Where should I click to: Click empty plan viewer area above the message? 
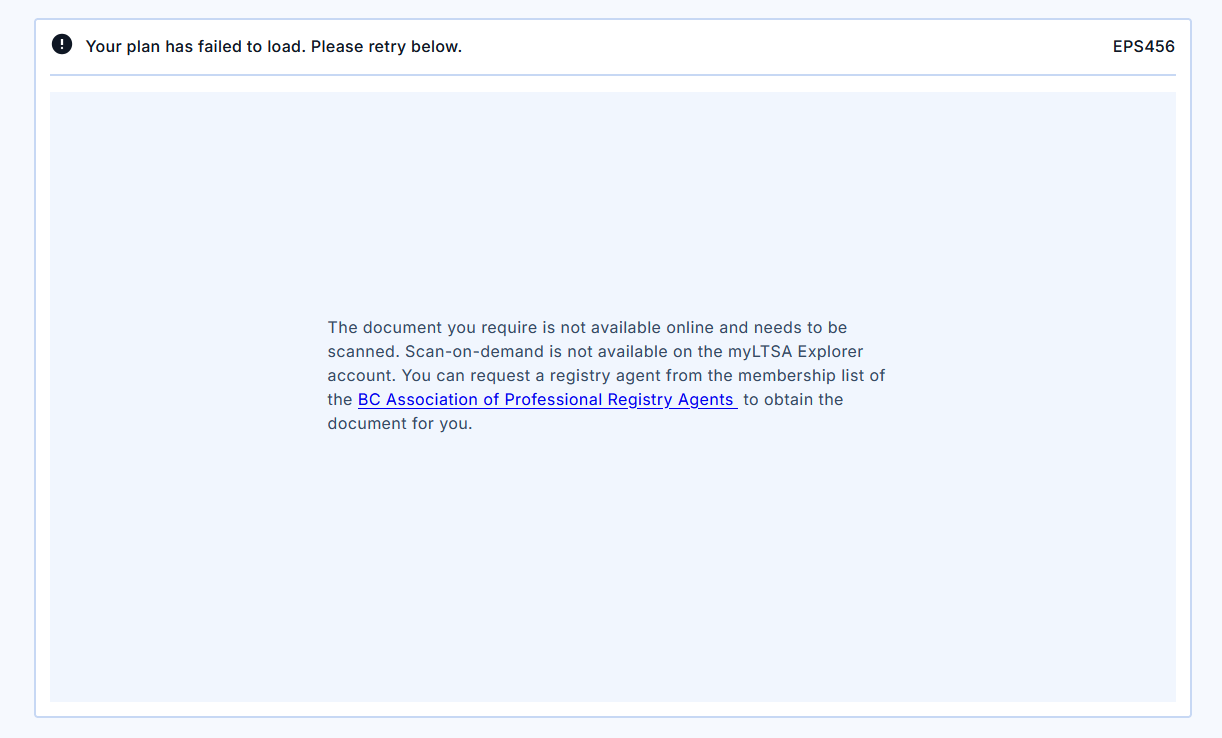612,200
